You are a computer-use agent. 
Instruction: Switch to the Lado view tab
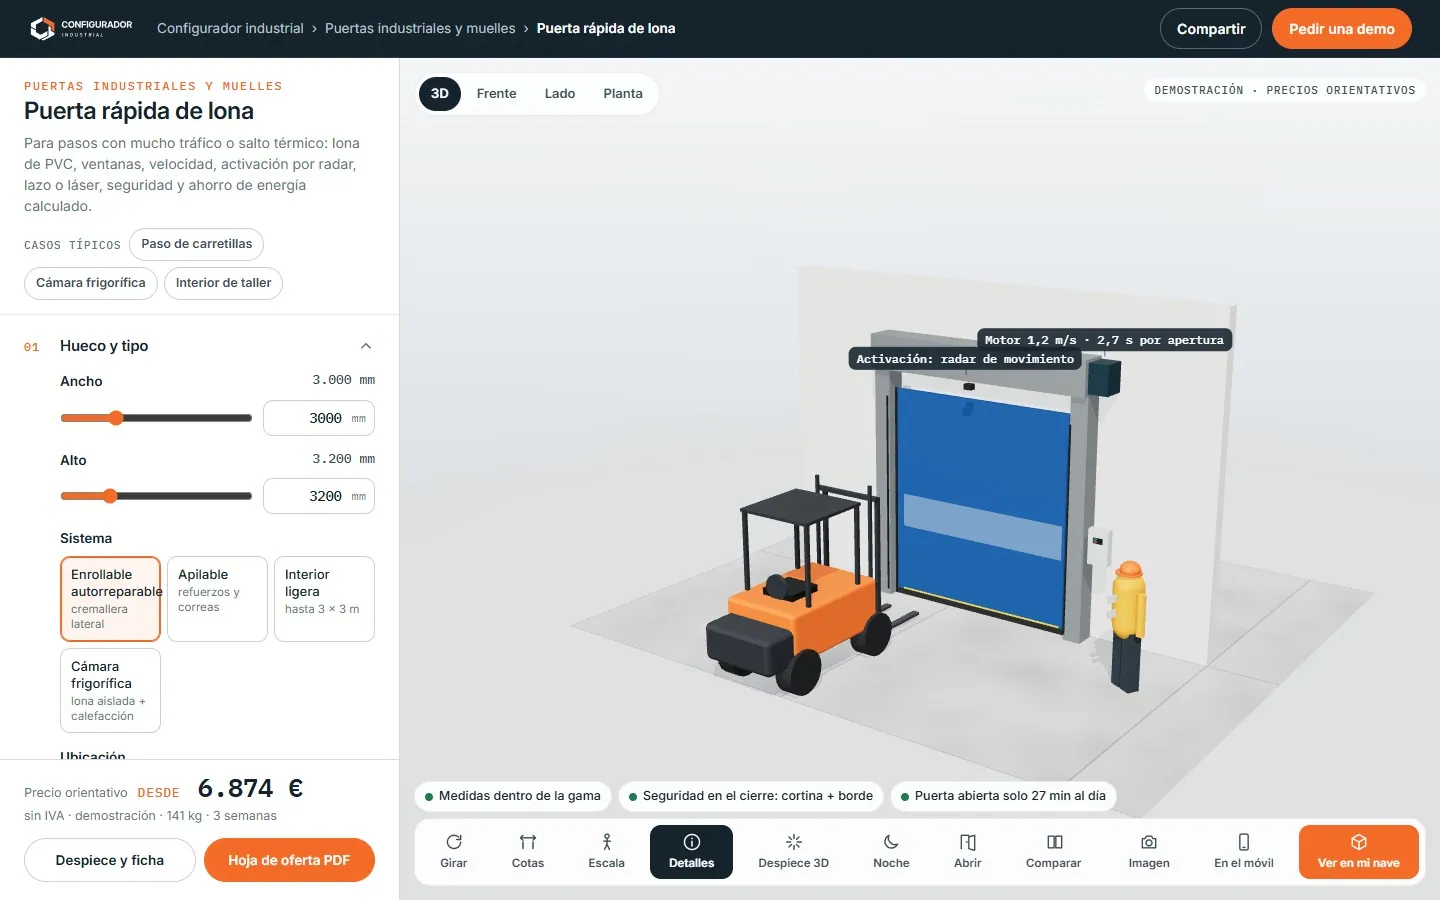(x=560, y=94)
